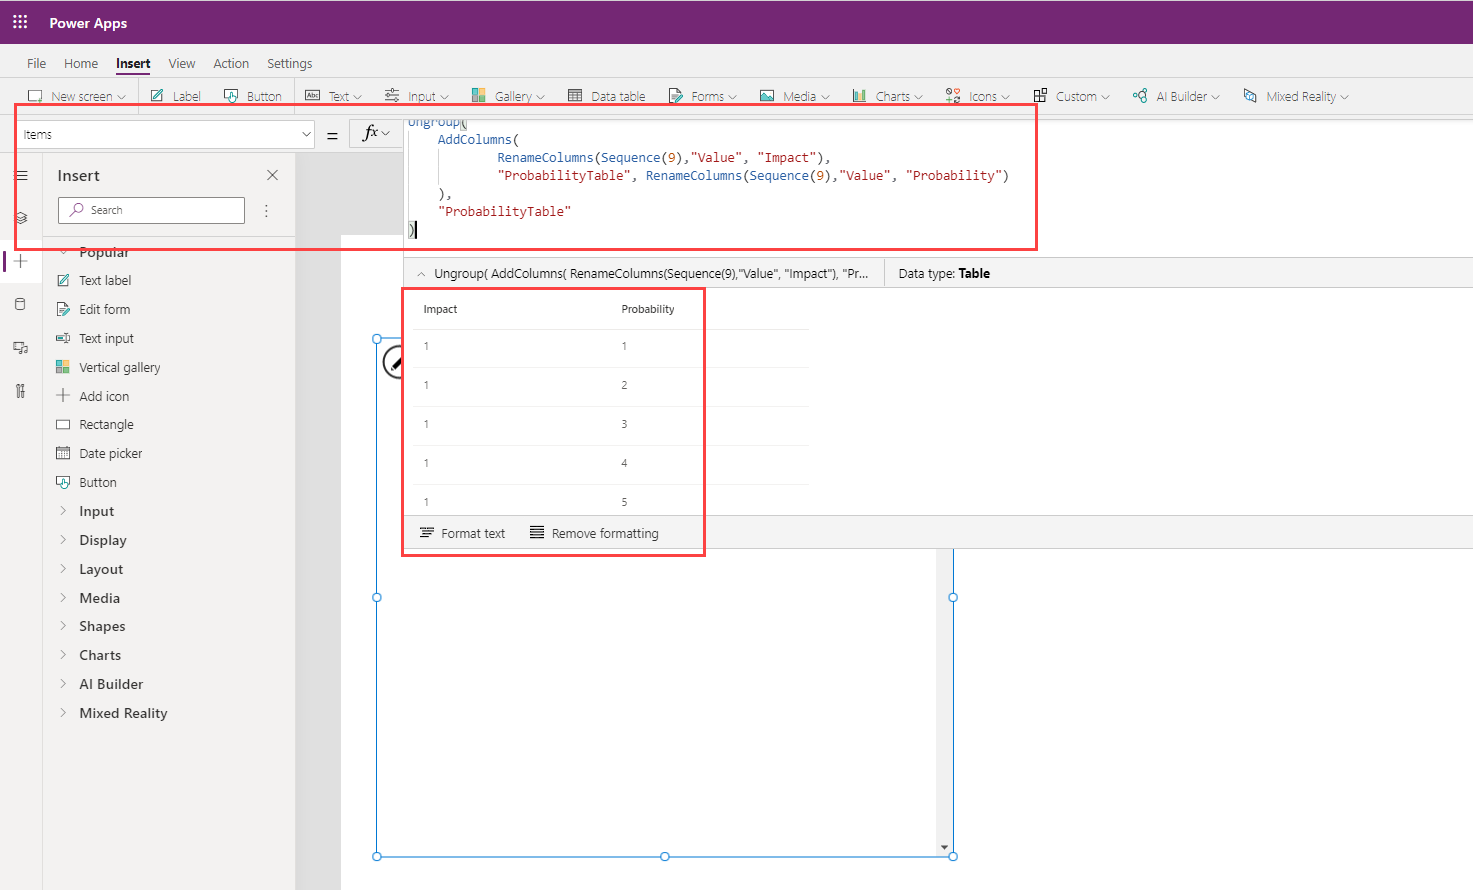Open Media icon in left sidebar
This screenshot has width=1473, height=890.
21,348
